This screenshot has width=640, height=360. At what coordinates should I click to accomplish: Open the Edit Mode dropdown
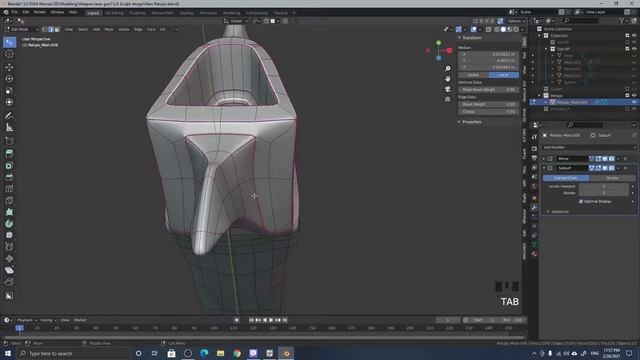coord(22,29)
